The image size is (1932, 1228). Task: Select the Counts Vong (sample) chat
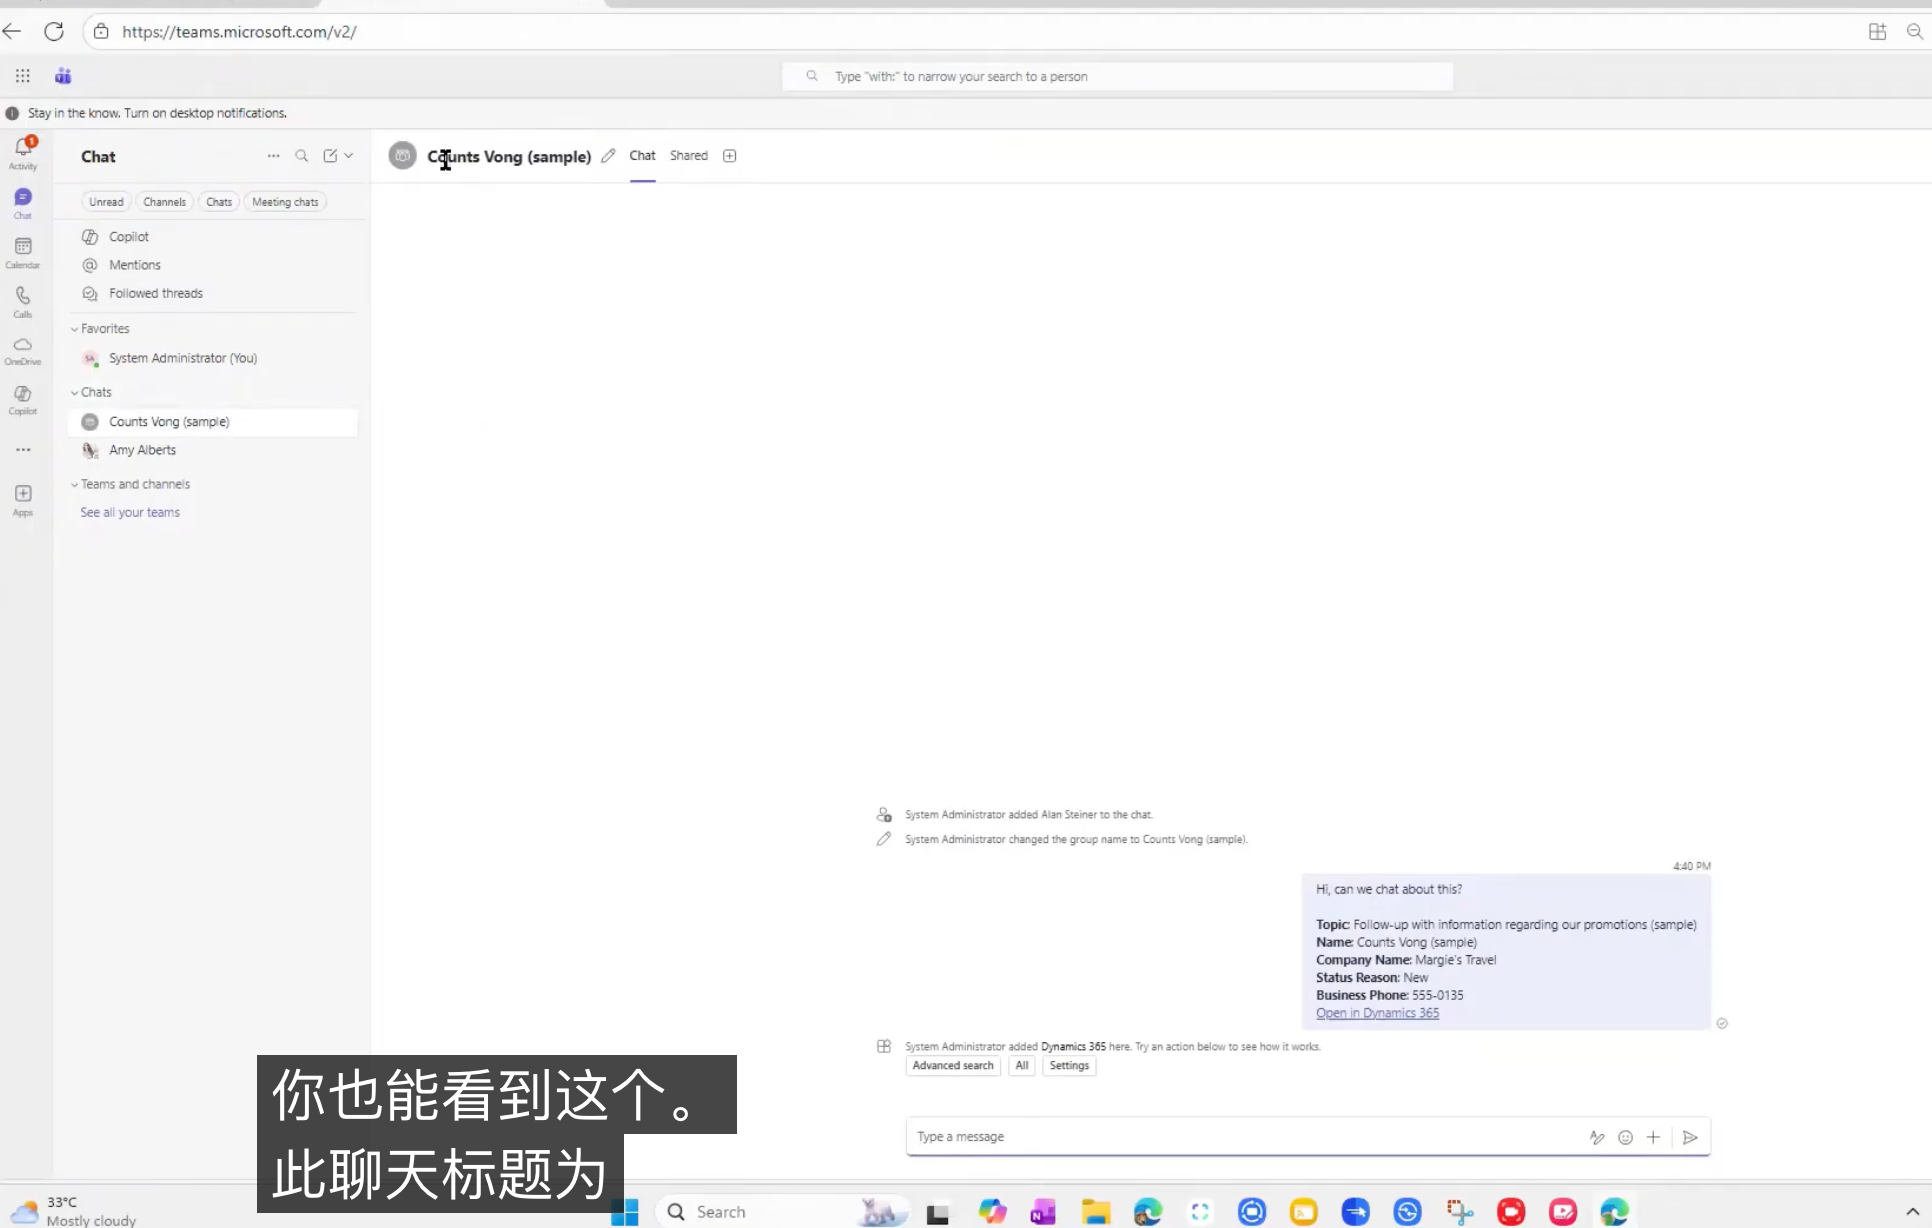pos(212,422)
